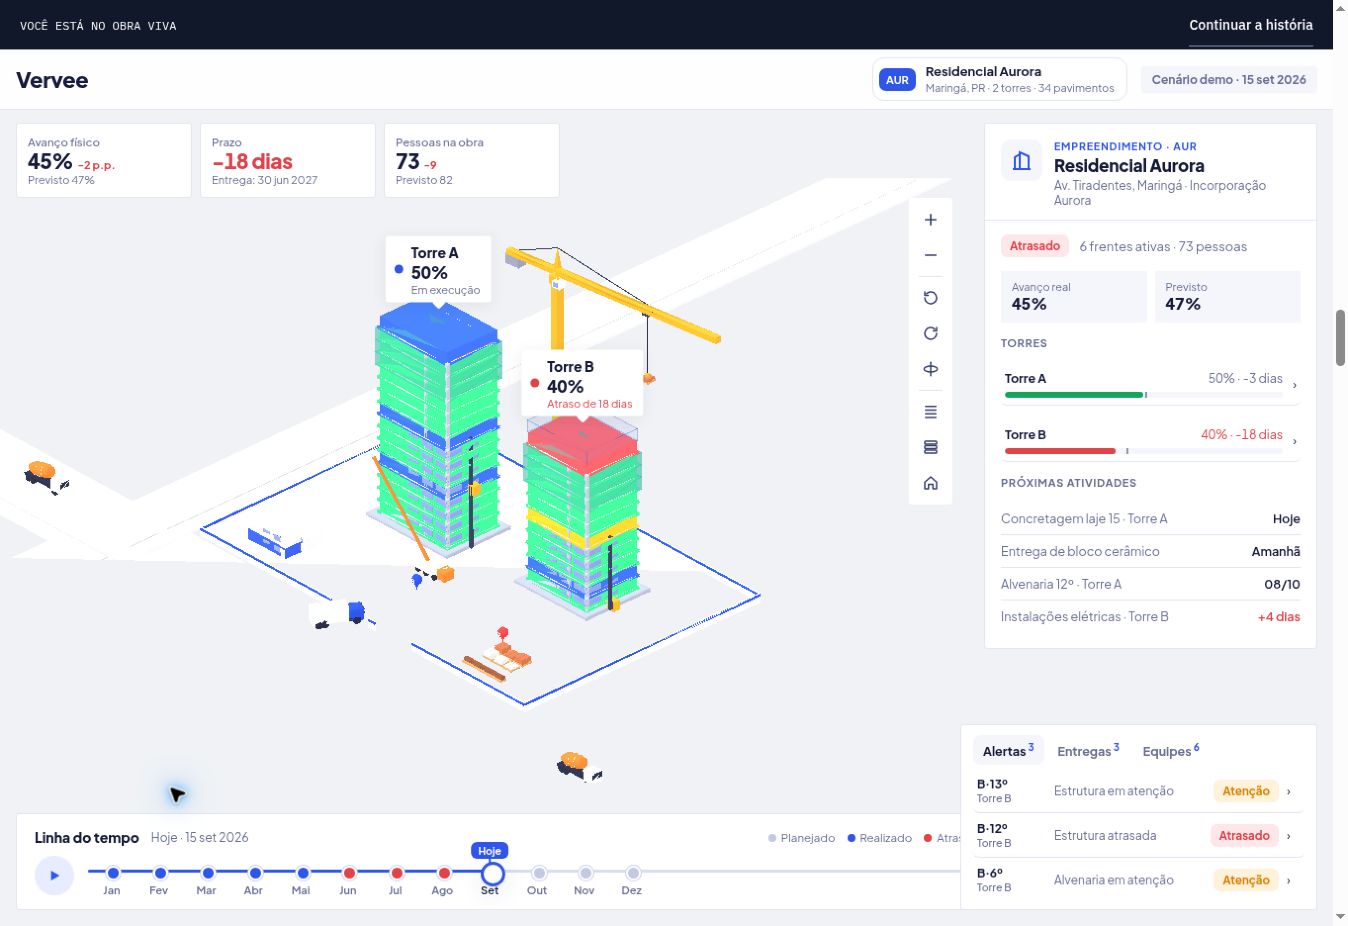Click the Hoje marker on Set
Image resolution: width=1348 pixels, height=926 pixels.
pos(491,874)
